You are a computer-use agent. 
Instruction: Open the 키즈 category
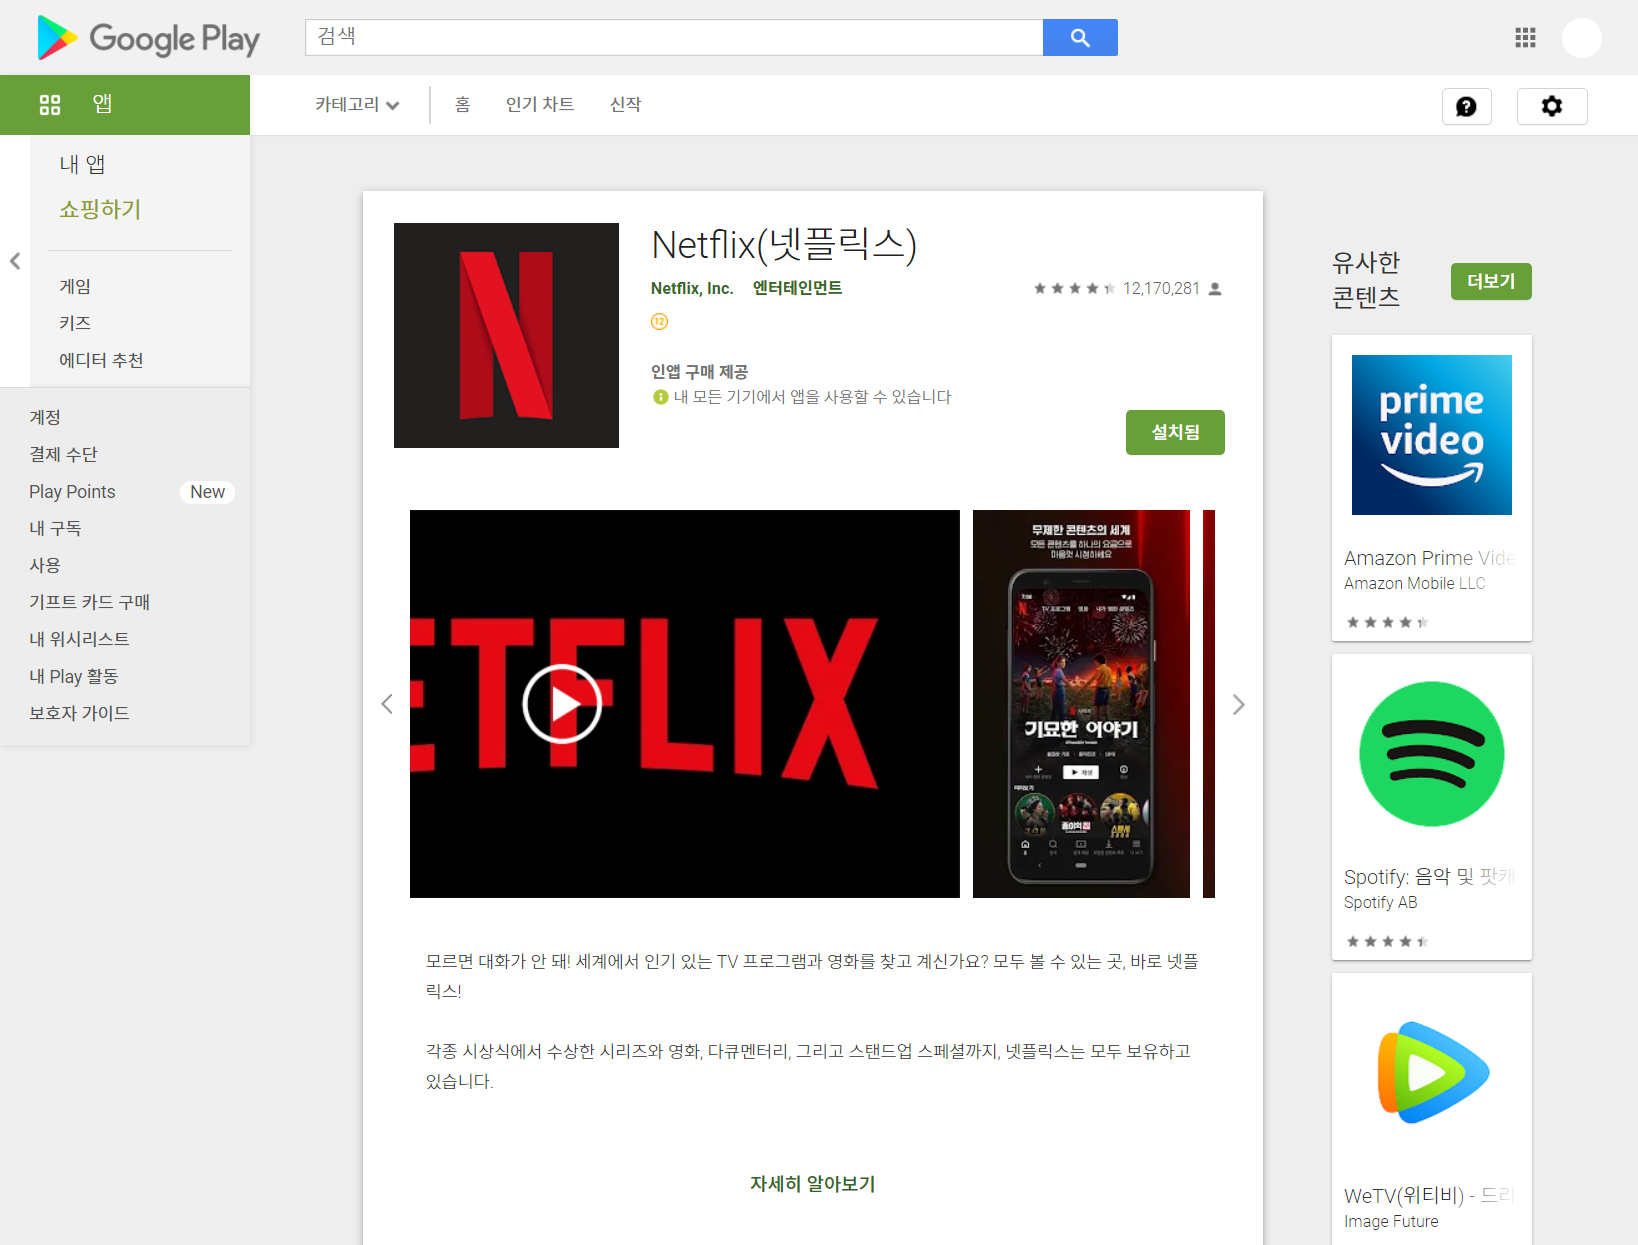tap(75, 323)
